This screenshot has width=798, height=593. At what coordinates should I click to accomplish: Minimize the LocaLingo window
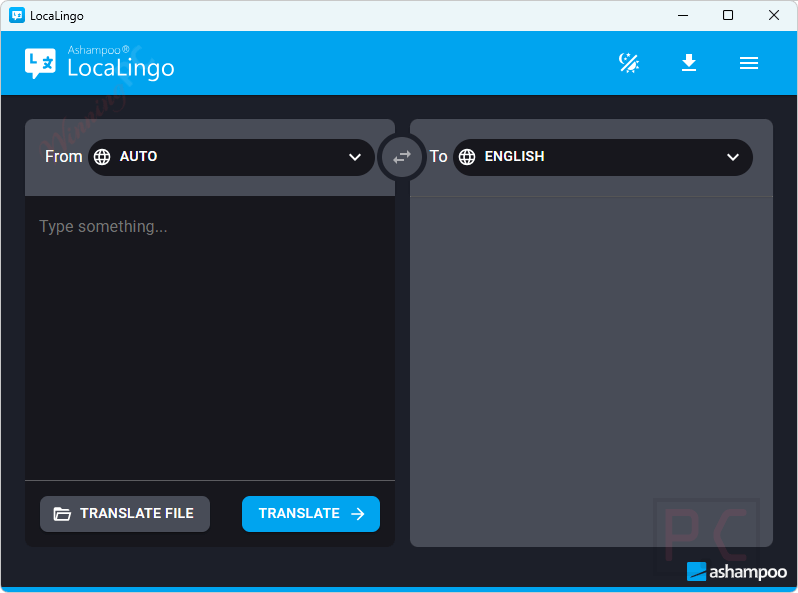click(683, 15)
